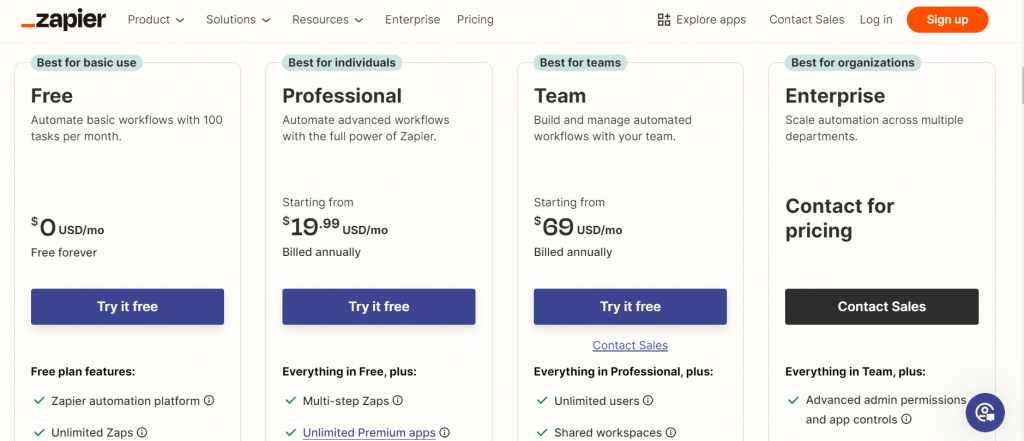
Task: Click info icon beside Zapier automation platform
Action: tap(209, 401)
